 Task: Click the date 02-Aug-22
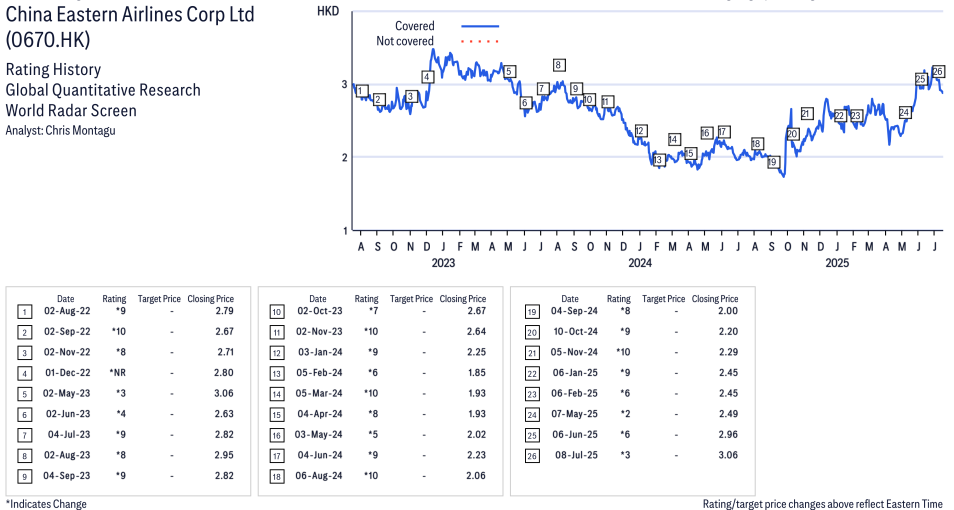tap(67, 311)
